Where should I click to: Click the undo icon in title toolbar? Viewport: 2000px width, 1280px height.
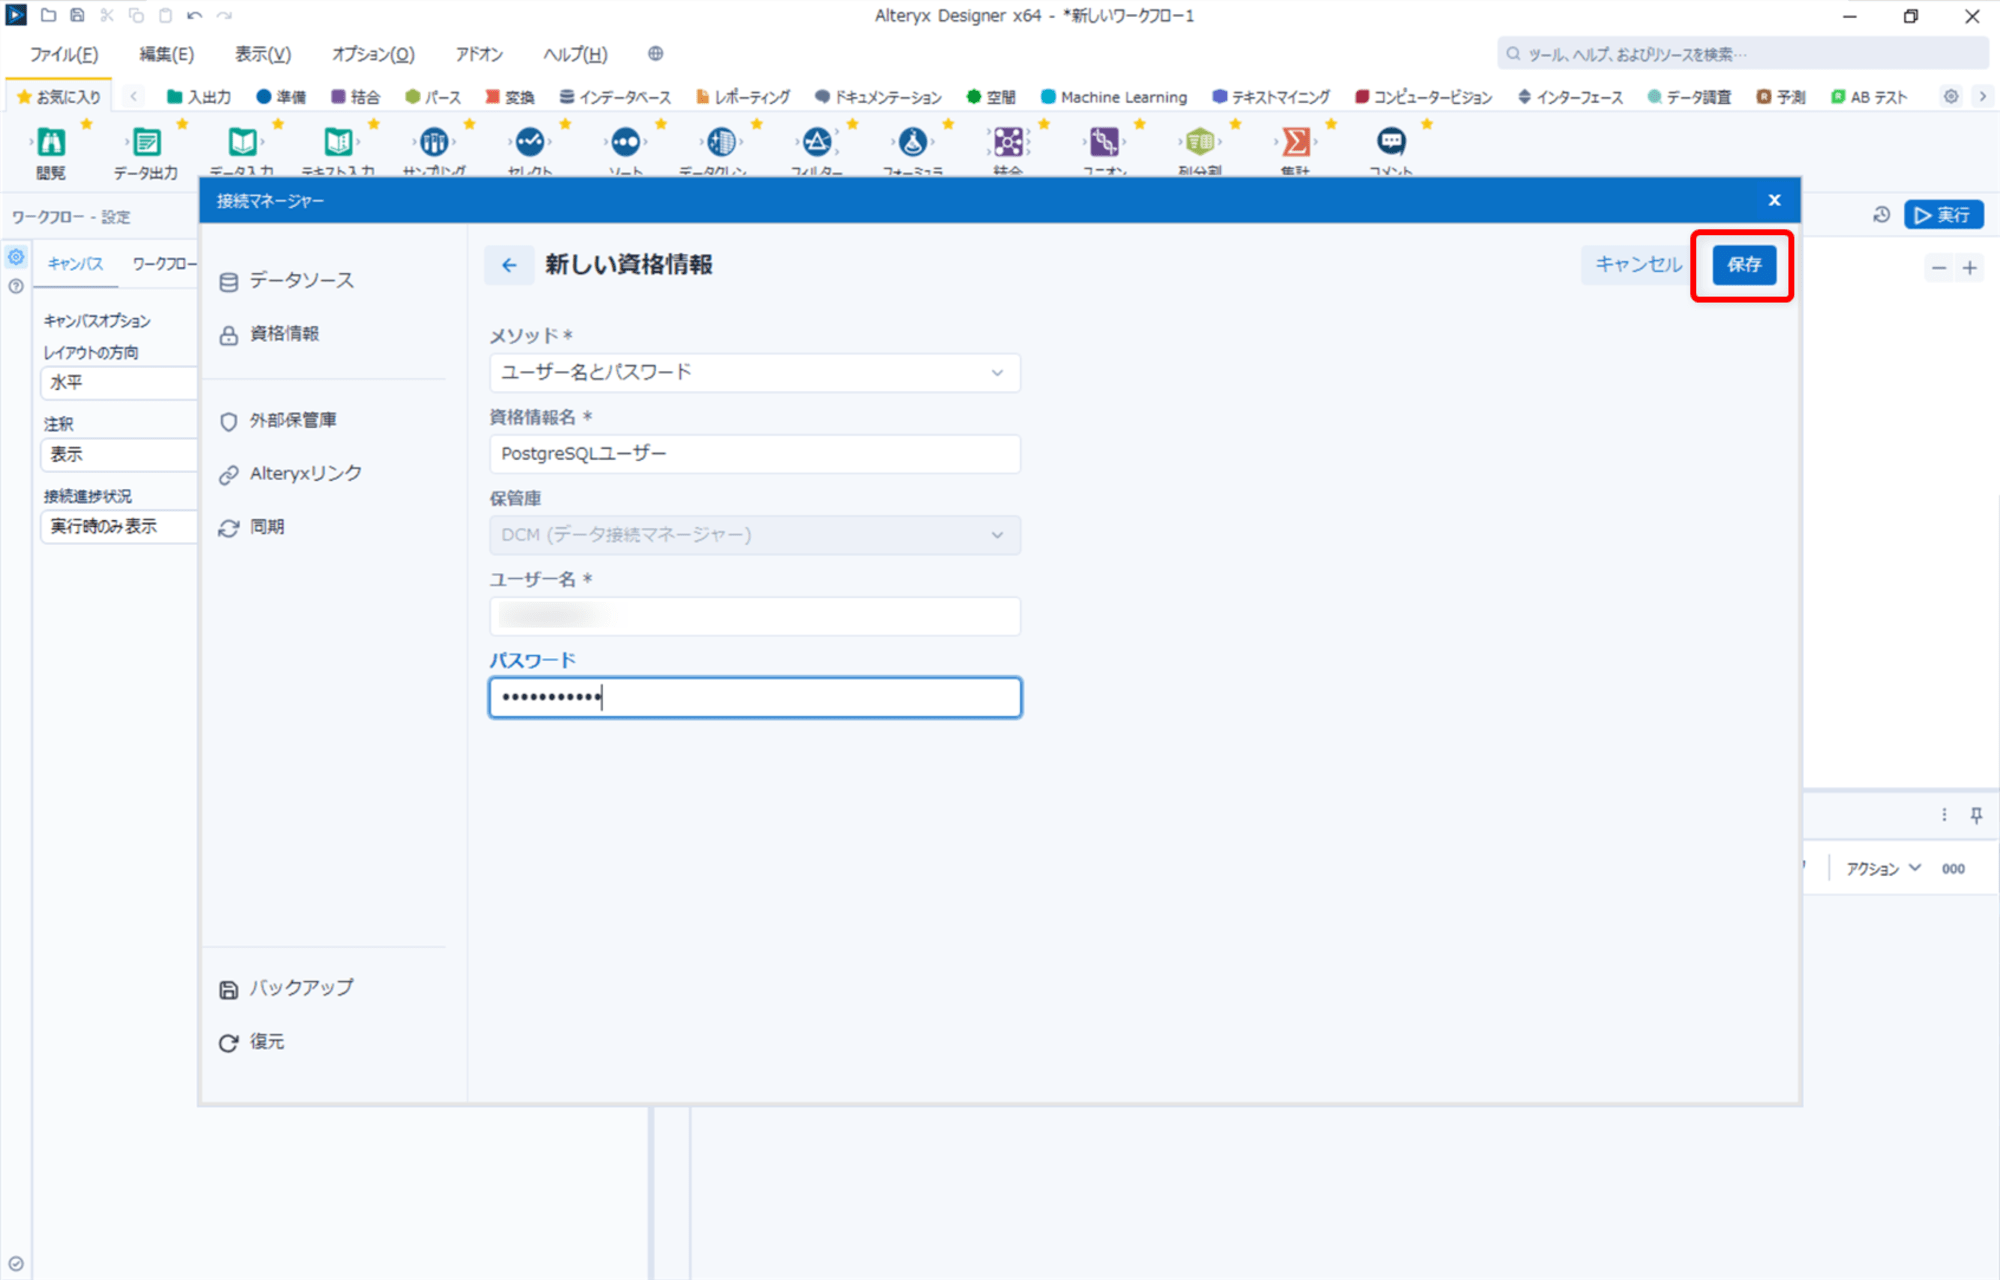(195, 16)
